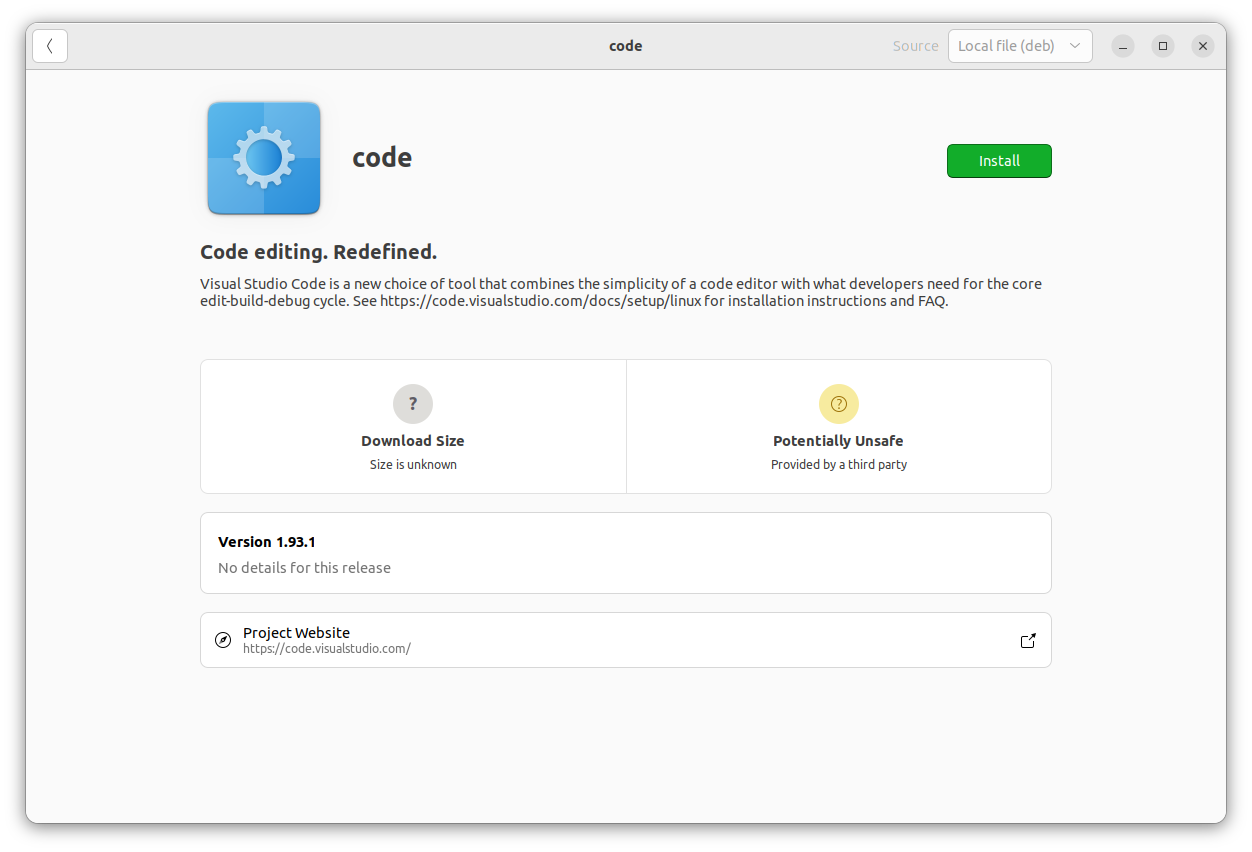Screen dimensions: 1252x852
Task: Click the 'Source' label in the header
Action: tap(915, 46)
